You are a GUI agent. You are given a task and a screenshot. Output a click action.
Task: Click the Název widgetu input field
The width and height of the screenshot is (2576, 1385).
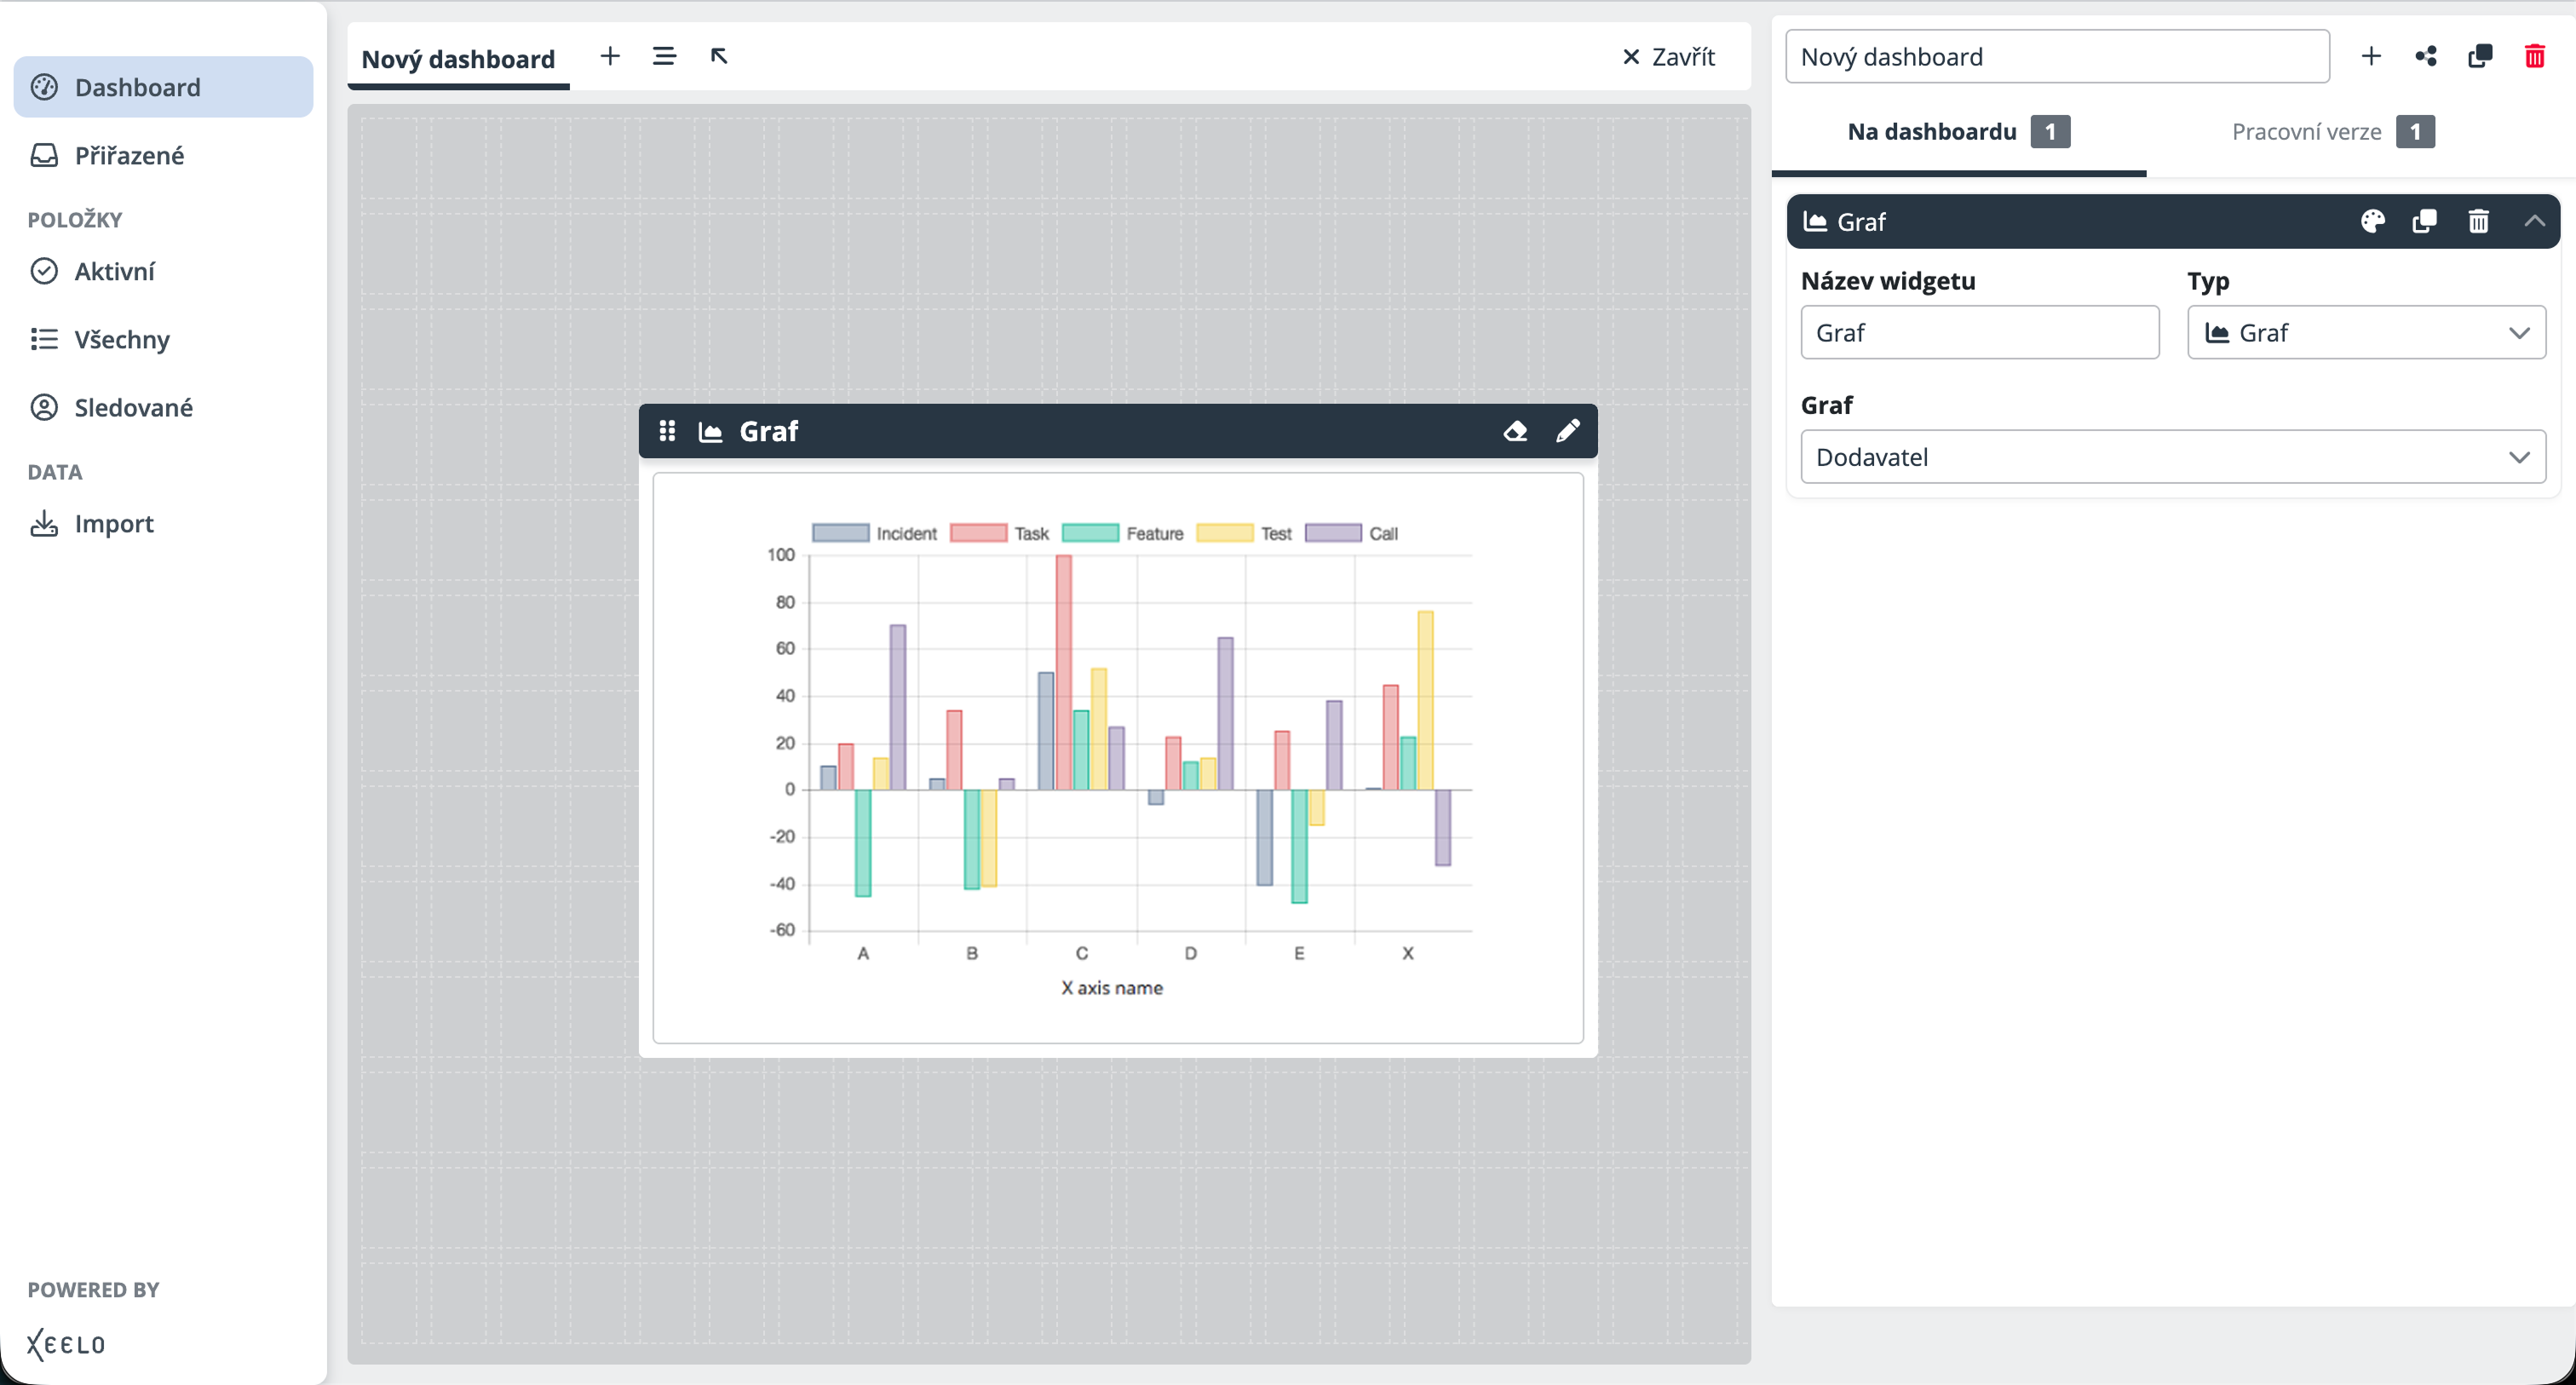point(1979,332)
